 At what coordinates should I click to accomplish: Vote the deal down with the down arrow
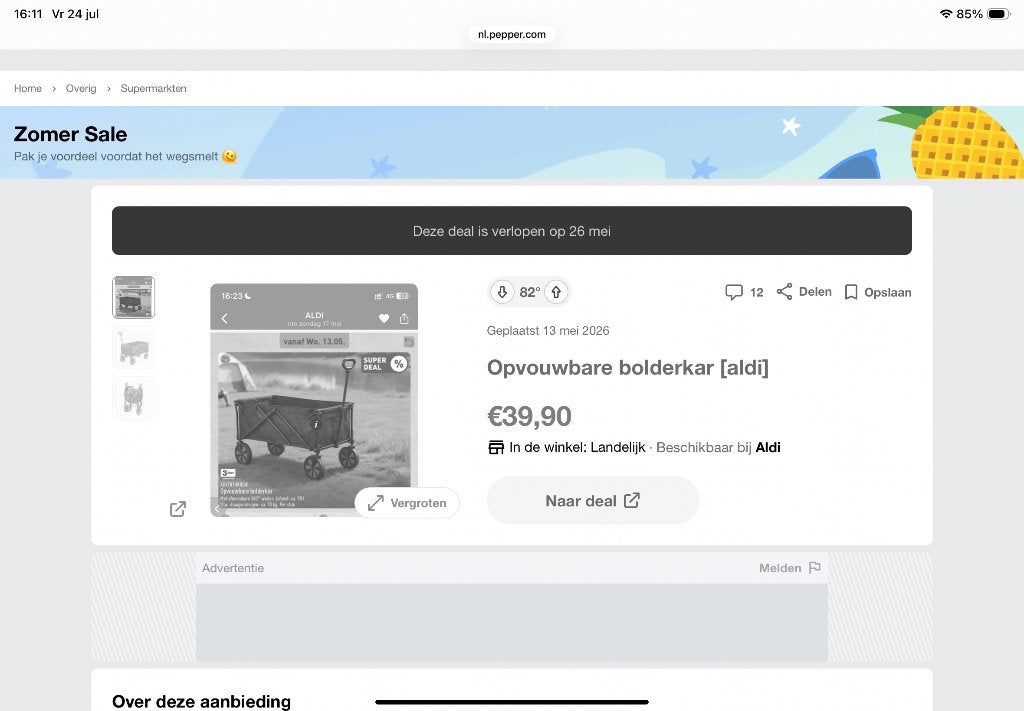502,292
